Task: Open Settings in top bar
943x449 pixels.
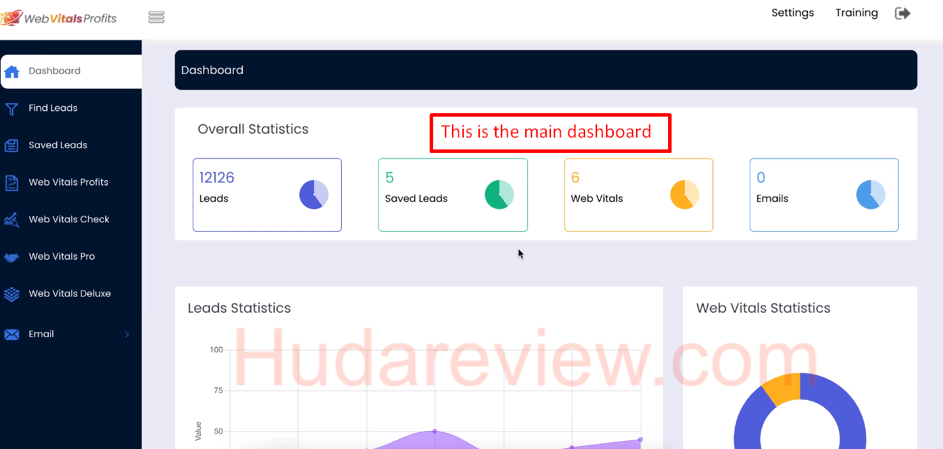Action: click(x=793, y=13)
